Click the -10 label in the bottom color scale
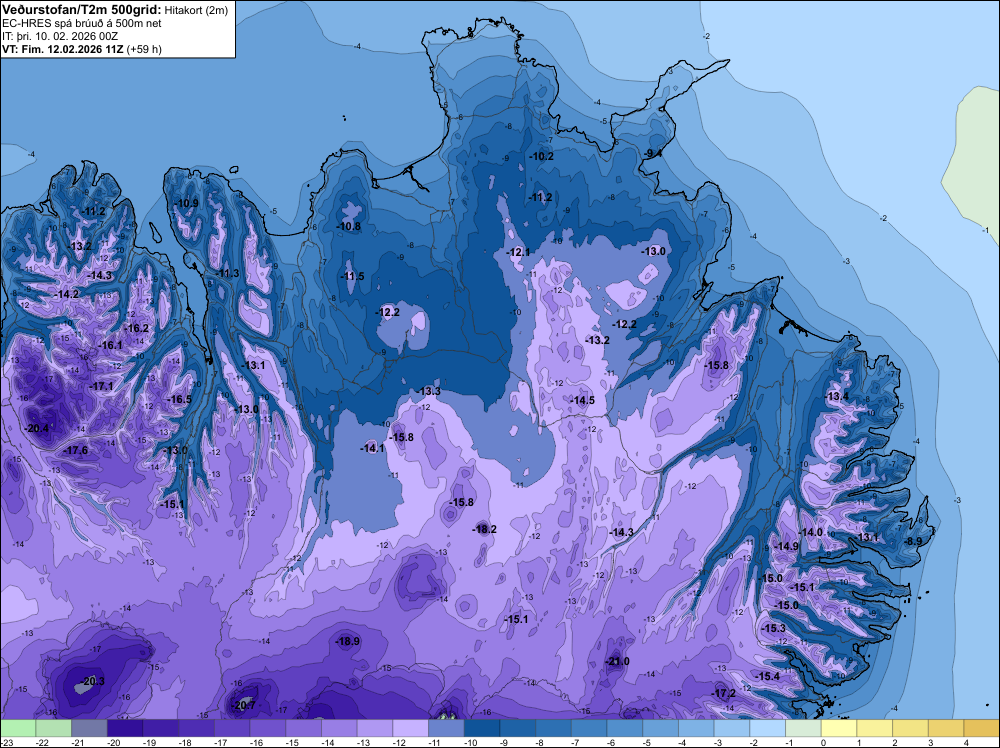 pos(471,743)
